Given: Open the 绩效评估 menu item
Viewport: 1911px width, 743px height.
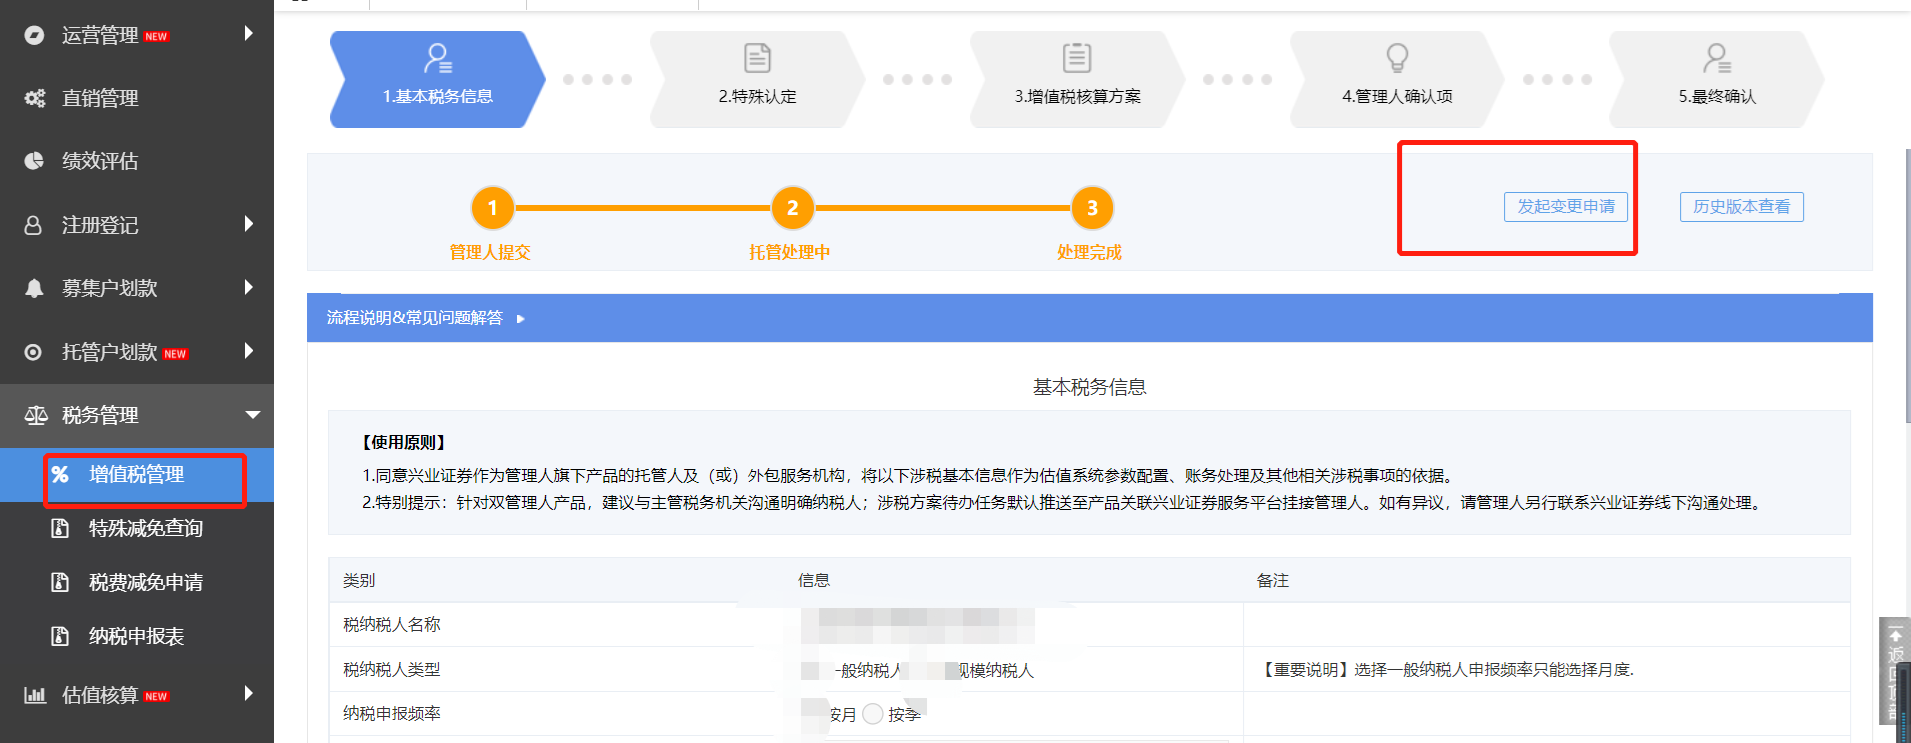Looking at the screenshot, I should pos(137,161).
